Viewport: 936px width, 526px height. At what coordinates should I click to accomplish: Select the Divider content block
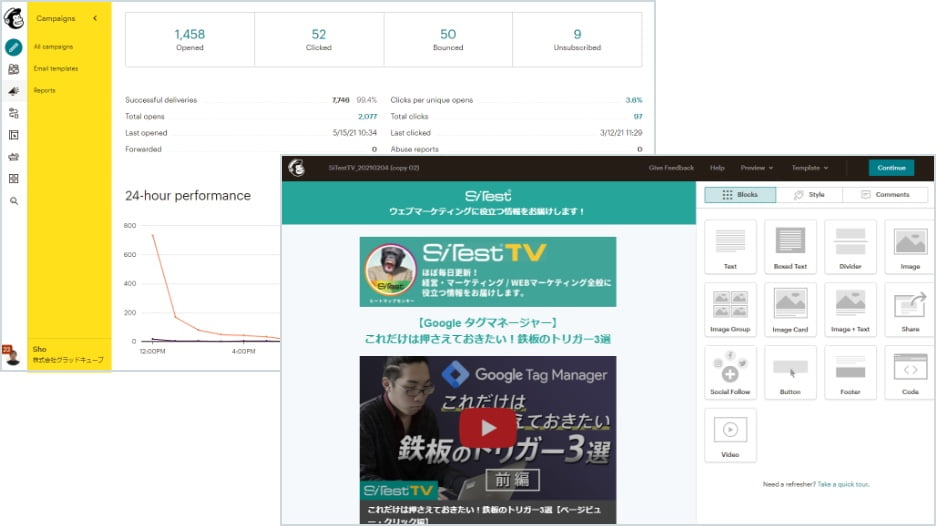850,247
